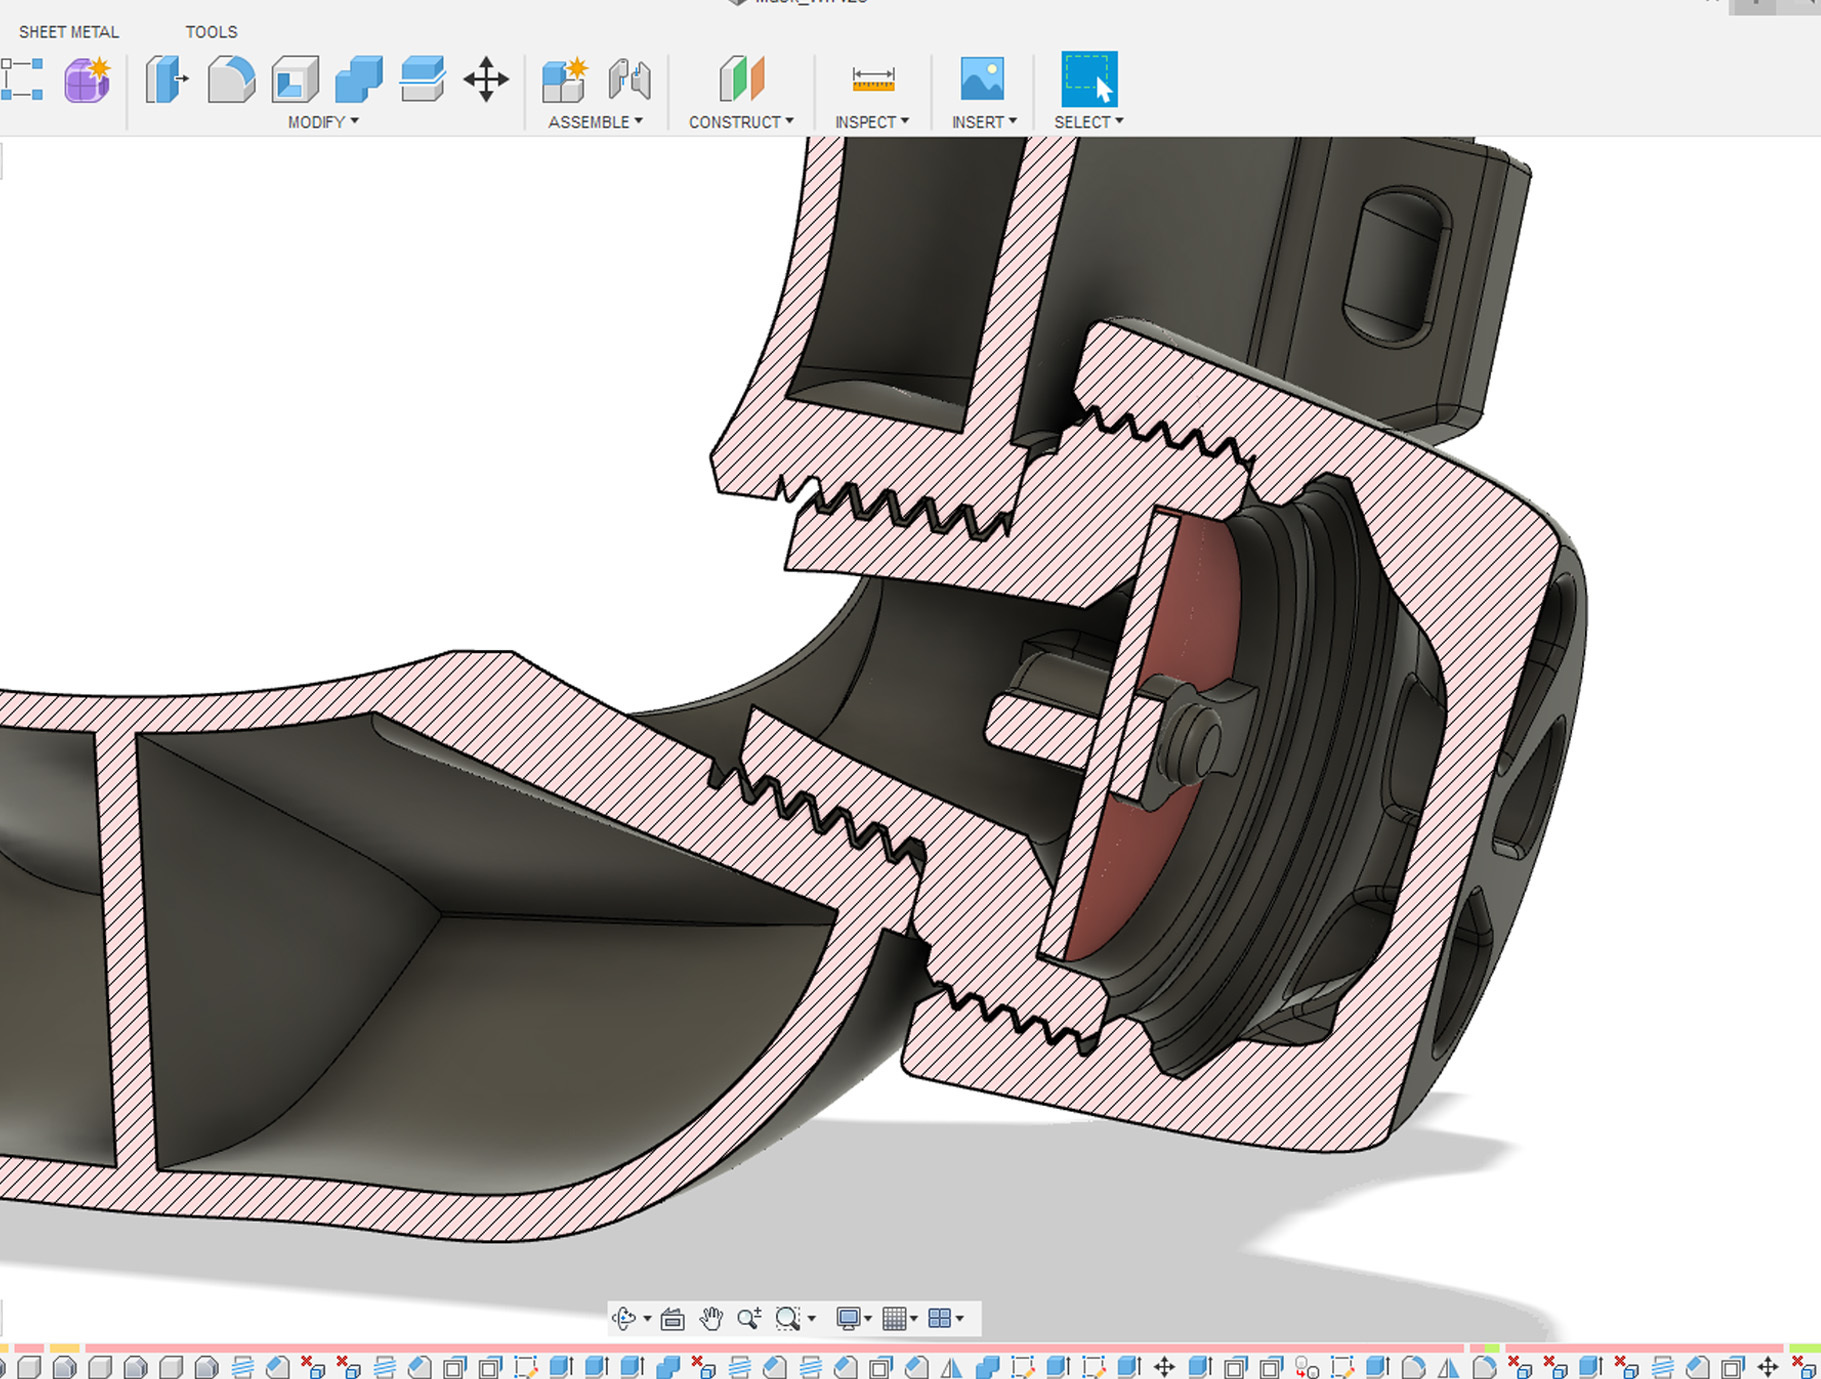Viewport: 1821px width, 1379px height.
Task: Open the MODIFY dropdown menu
Action: [323, 122]
